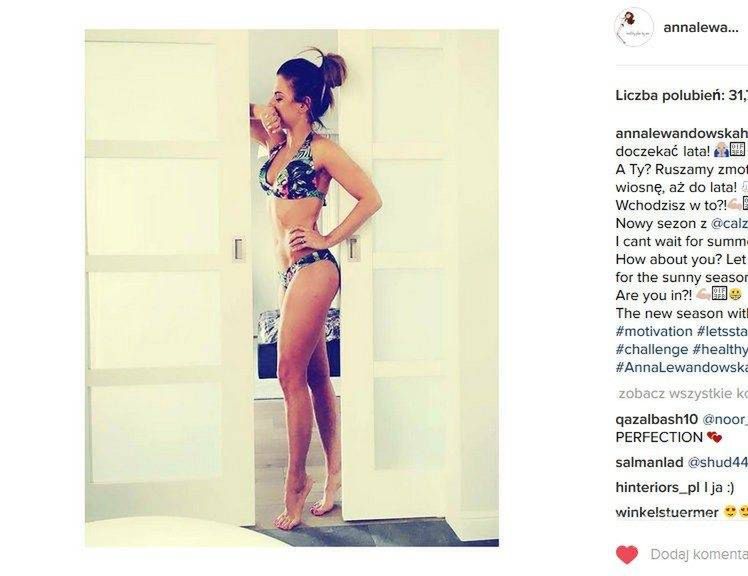This screenshot has width=748, height=576.
Task: Open the annalewandowskah caption author name
Action: pyautogui.click(x=682, y=133)
